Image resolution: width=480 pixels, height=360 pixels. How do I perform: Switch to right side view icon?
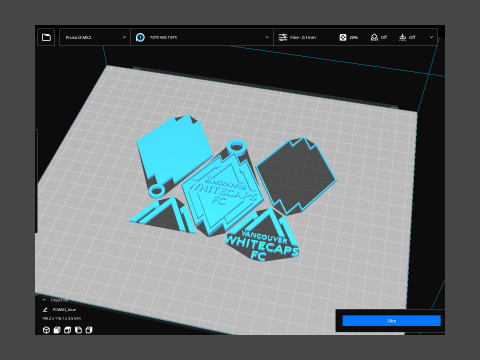click(89, 330)
